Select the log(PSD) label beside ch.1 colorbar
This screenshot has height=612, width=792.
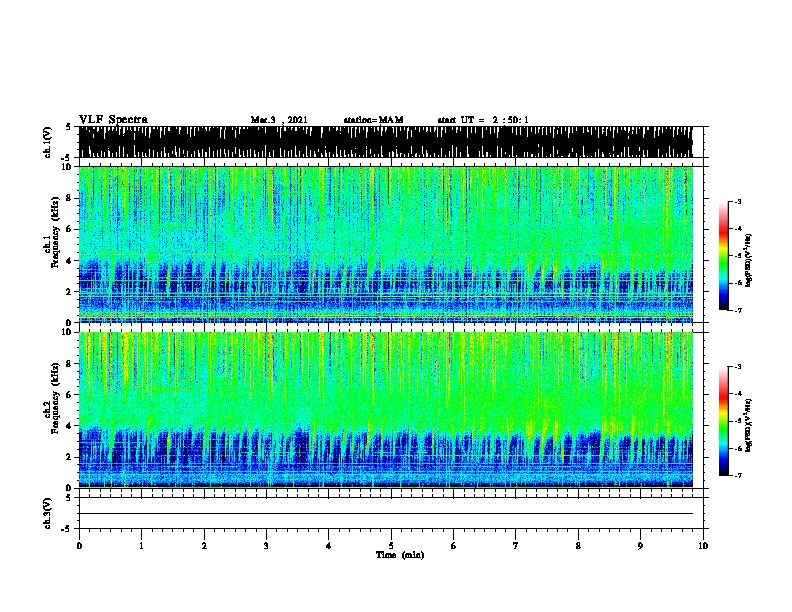tap(748, 260)
